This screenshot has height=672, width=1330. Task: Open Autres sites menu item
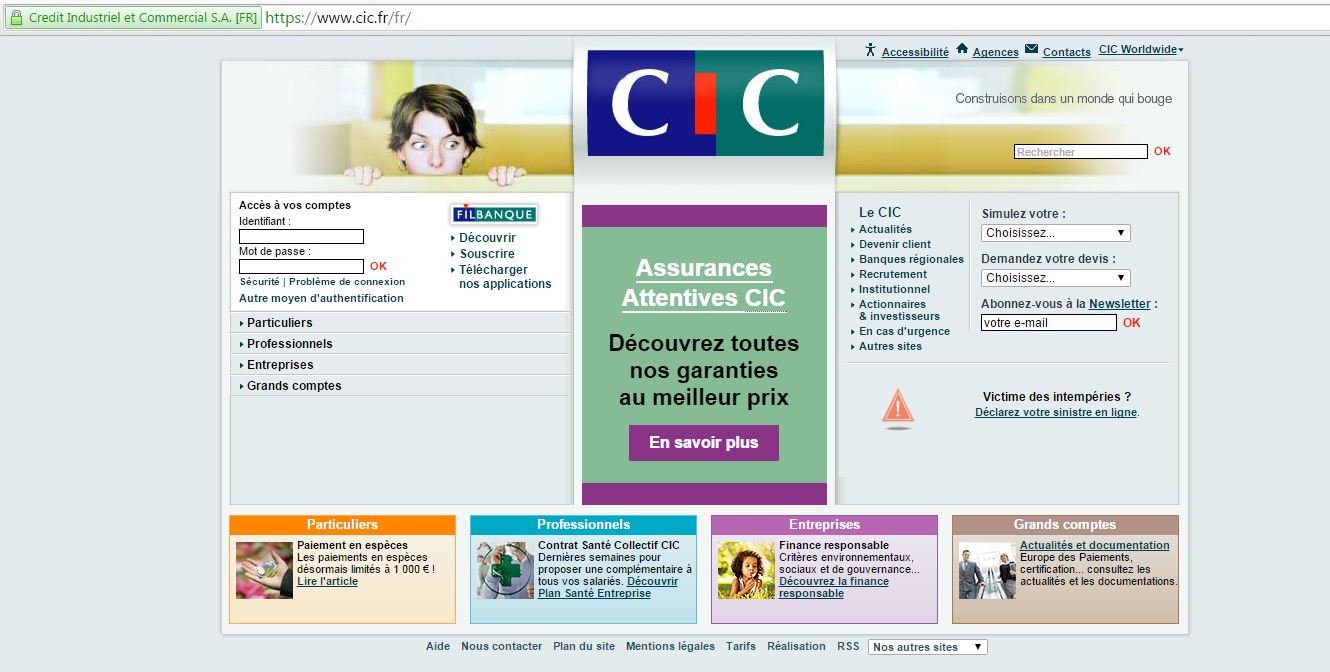point(890,346)
